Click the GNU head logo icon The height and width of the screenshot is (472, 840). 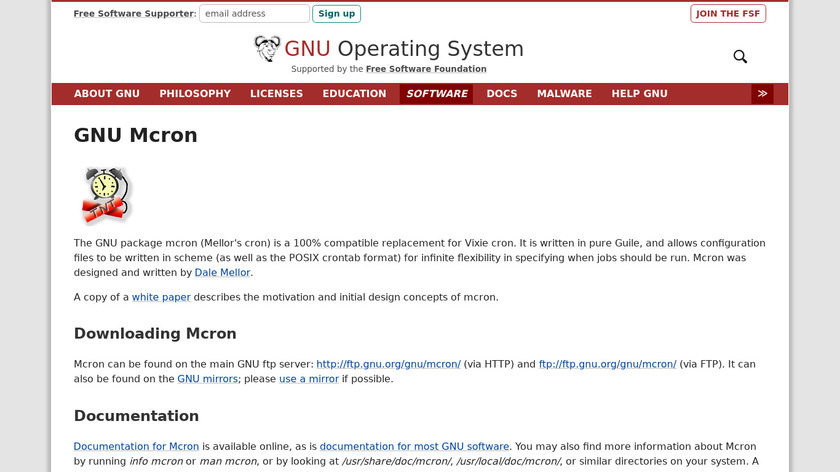267,49
